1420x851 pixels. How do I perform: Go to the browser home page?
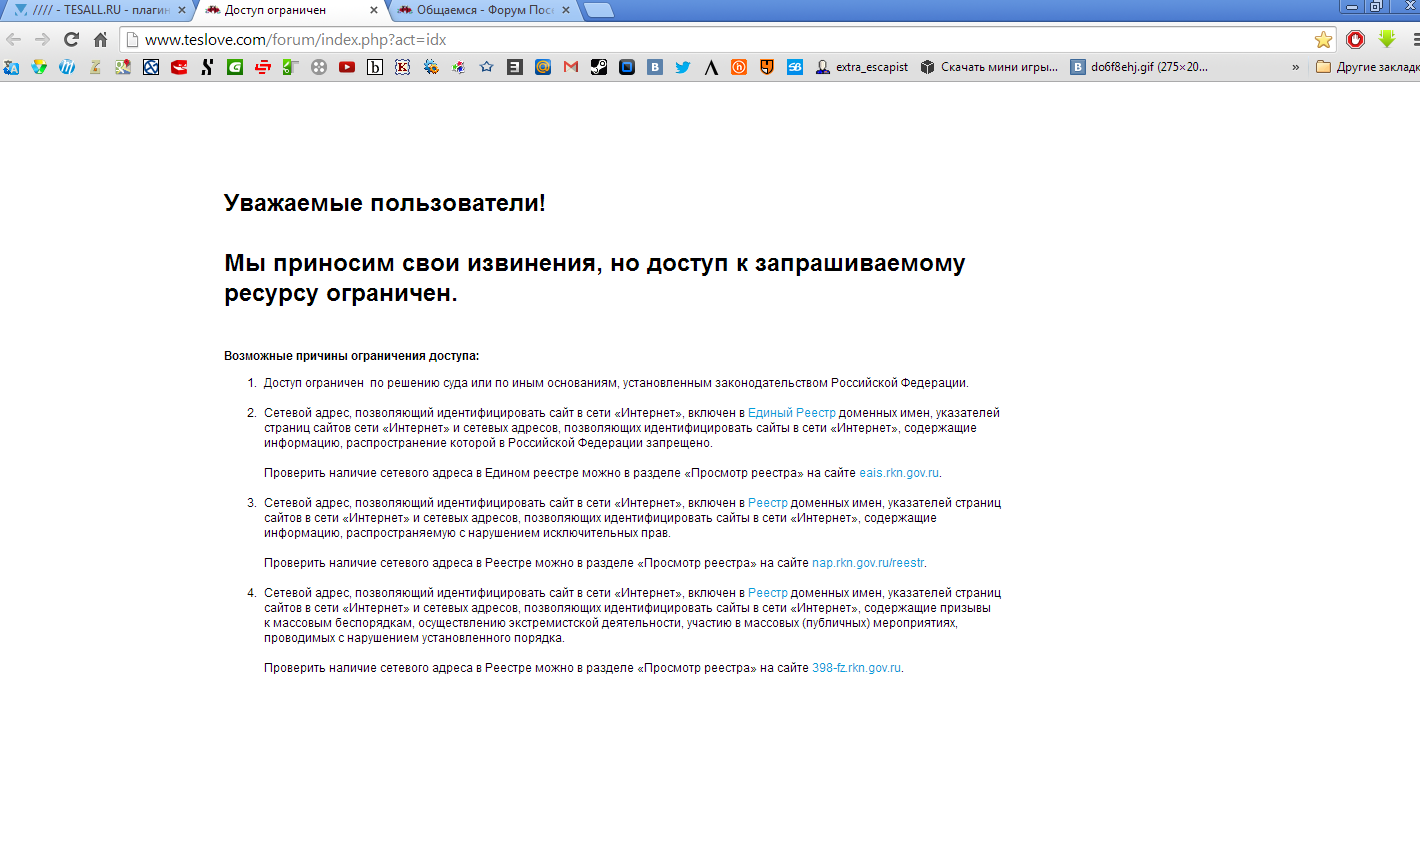[100, 39]
